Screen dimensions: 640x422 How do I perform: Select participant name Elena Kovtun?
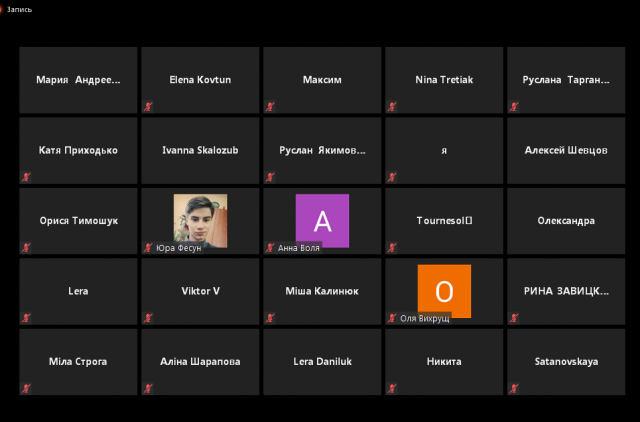tap(200, 80)
